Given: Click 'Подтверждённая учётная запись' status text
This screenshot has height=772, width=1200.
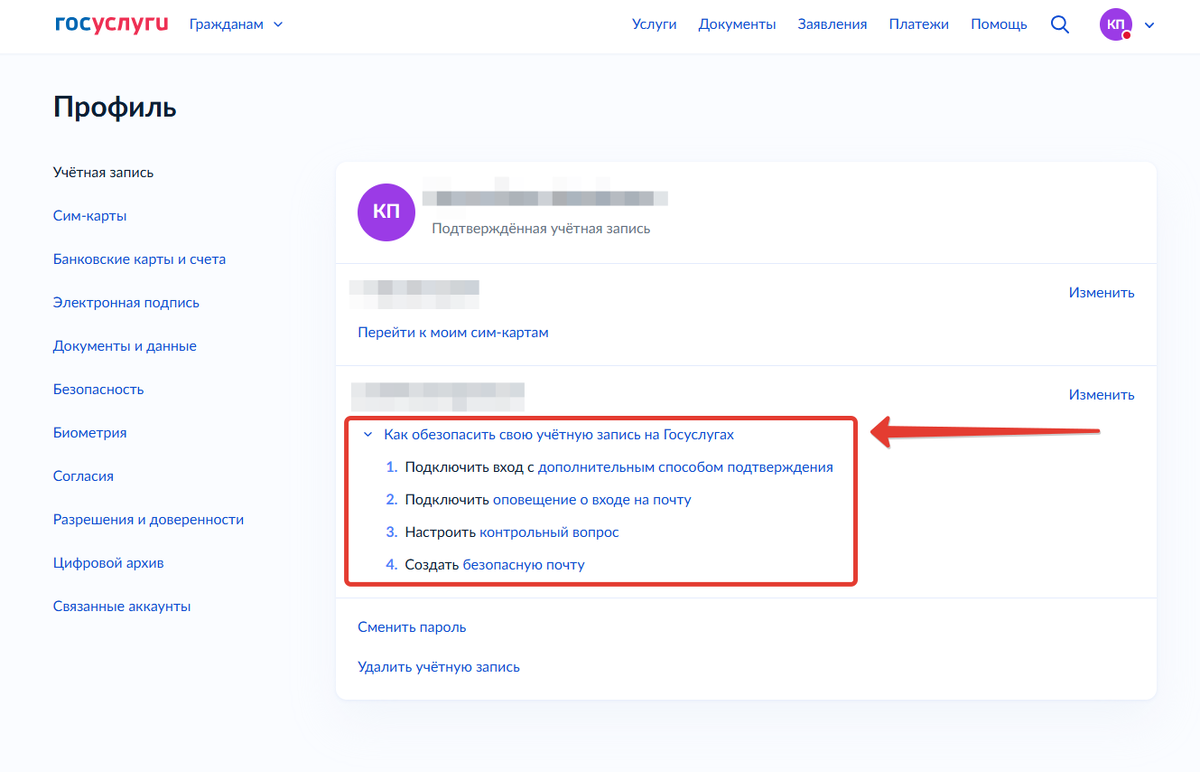Looking at the screenshot, I should [541, 228].
